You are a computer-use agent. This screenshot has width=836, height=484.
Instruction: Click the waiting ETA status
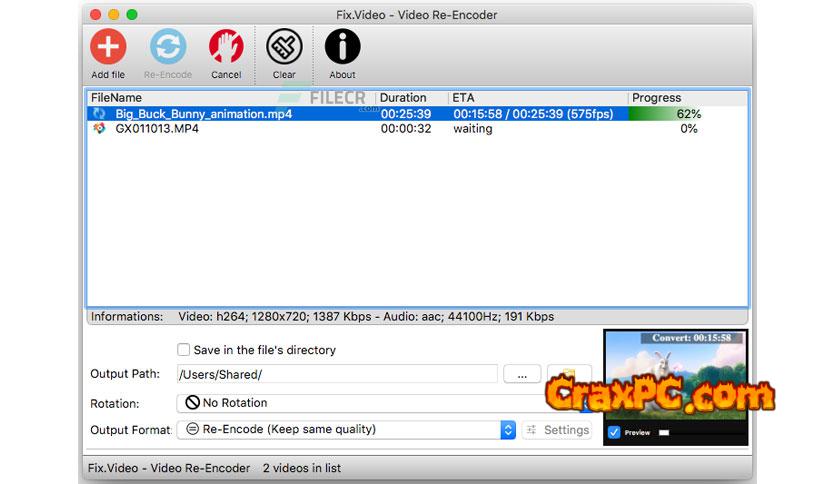click(x=473, y=128)
